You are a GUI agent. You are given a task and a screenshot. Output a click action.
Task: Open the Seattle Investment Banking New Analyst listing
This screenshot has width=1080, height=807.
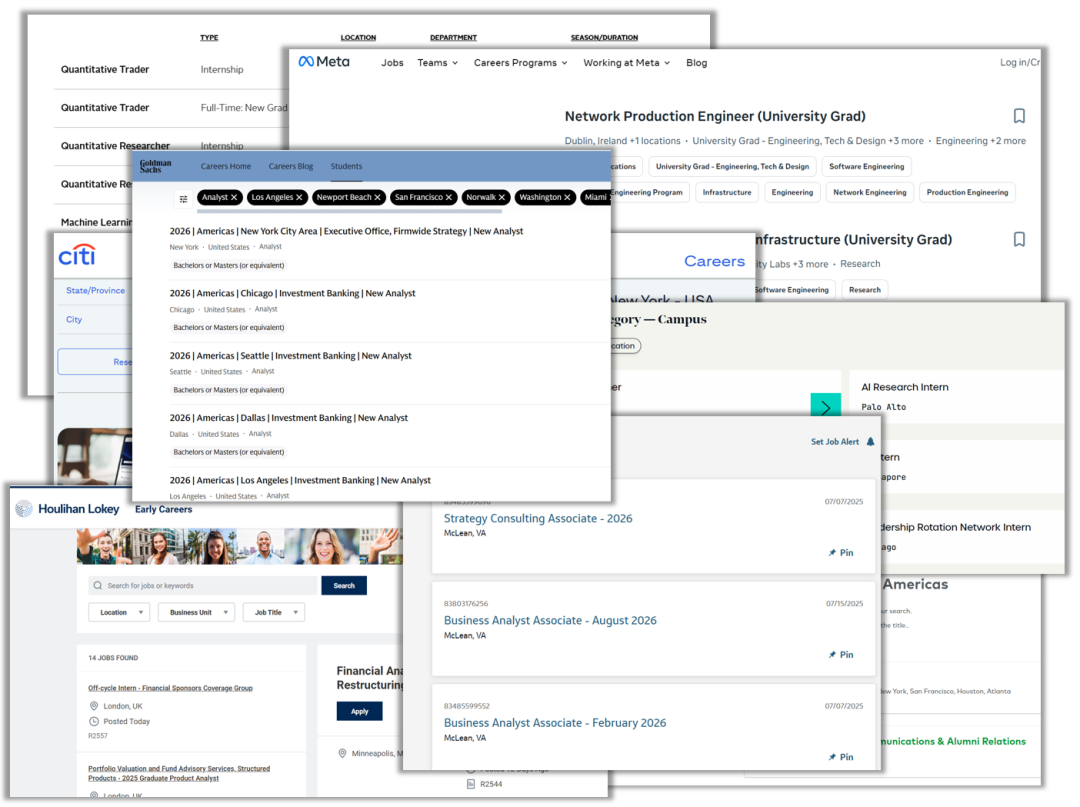coord(291,356)
